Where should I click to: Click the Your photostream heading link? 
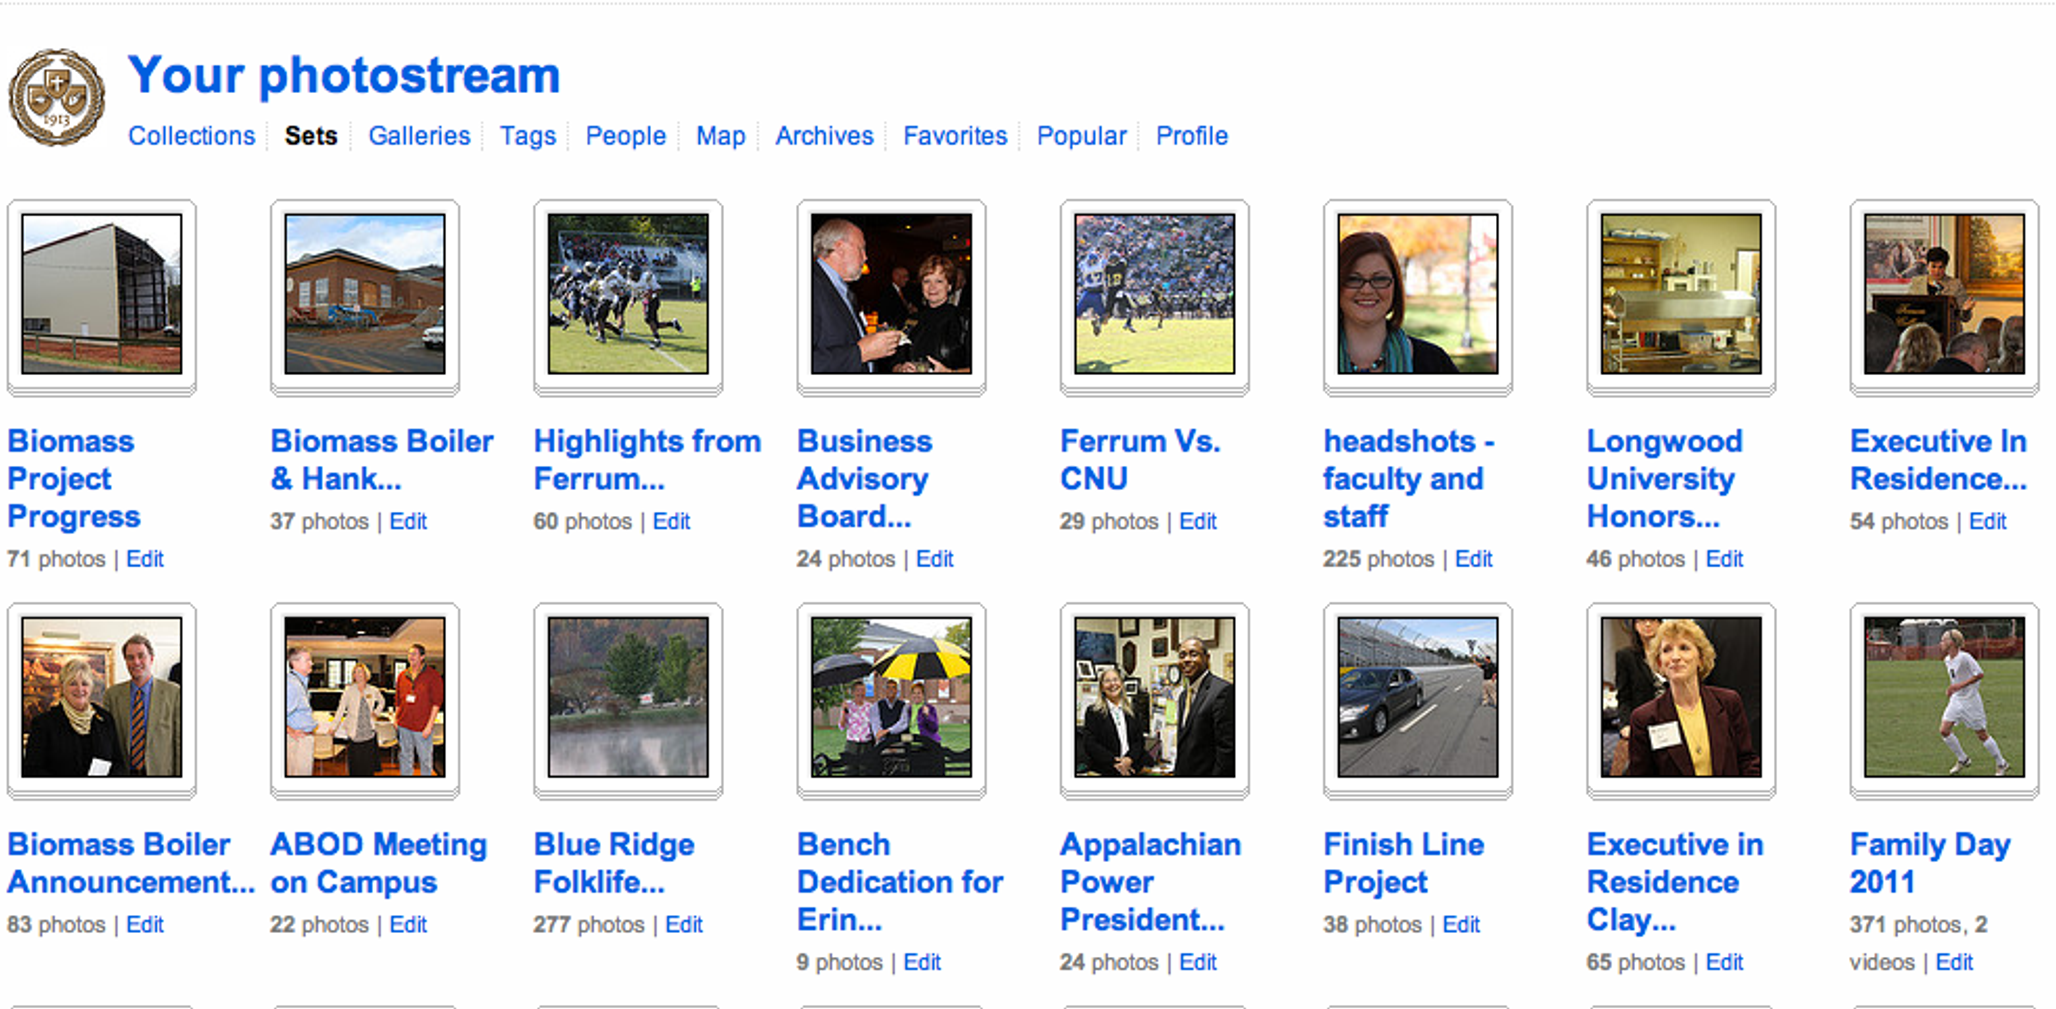pos(344,76)
